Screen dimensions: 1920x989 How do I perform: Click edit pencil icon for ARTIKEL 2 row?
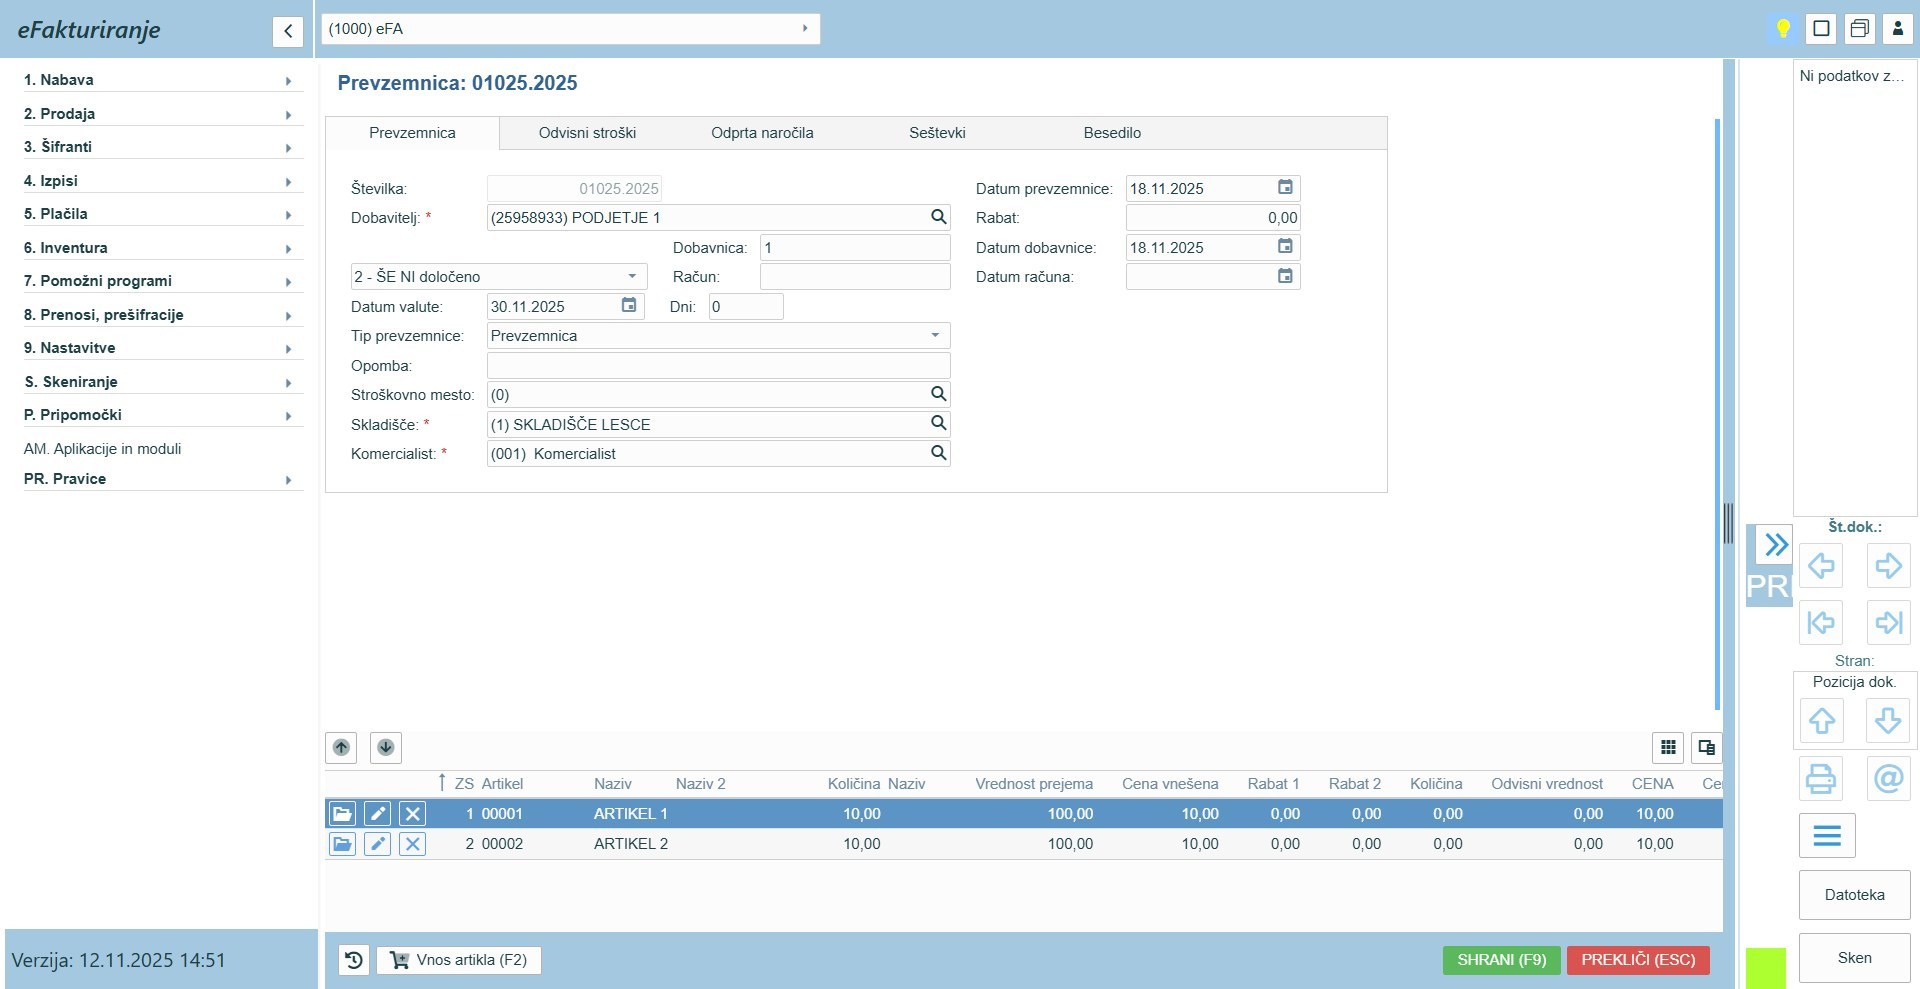click(377, 844)
